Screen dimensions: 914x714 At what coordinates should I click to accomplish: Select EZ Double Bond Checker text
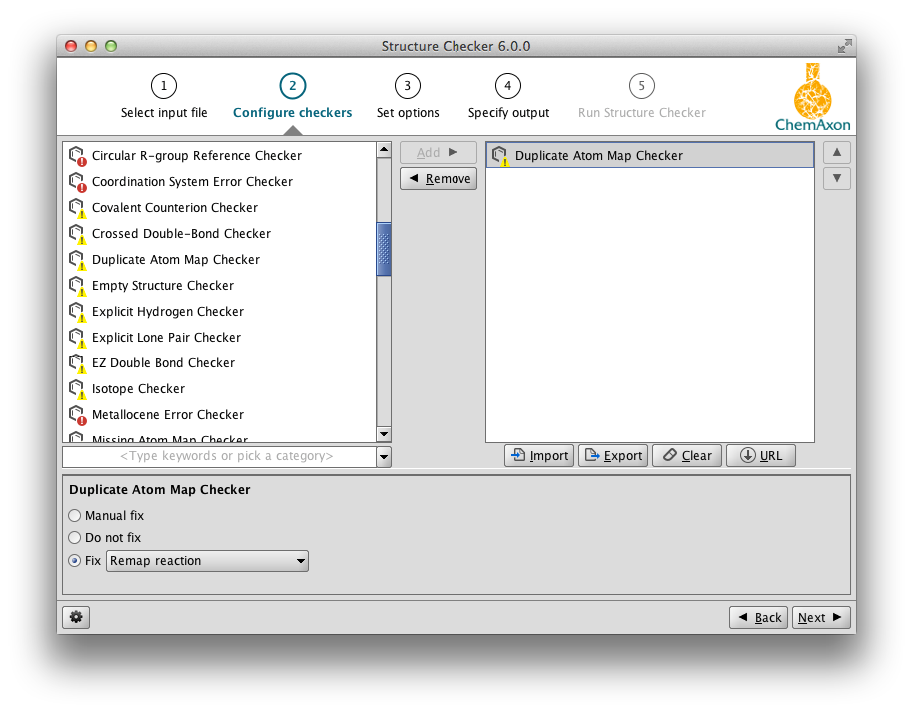163,363
